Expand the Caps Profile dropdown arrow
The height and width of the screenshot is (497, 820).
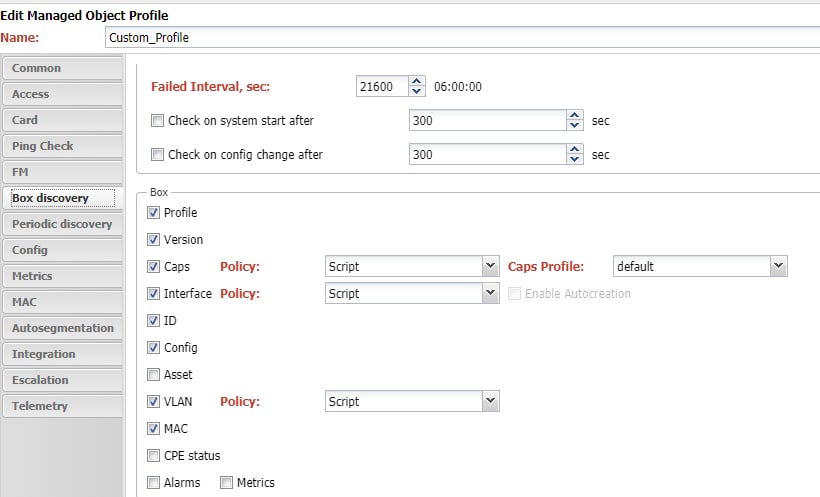pyautogui.click(x=779, y=266)
